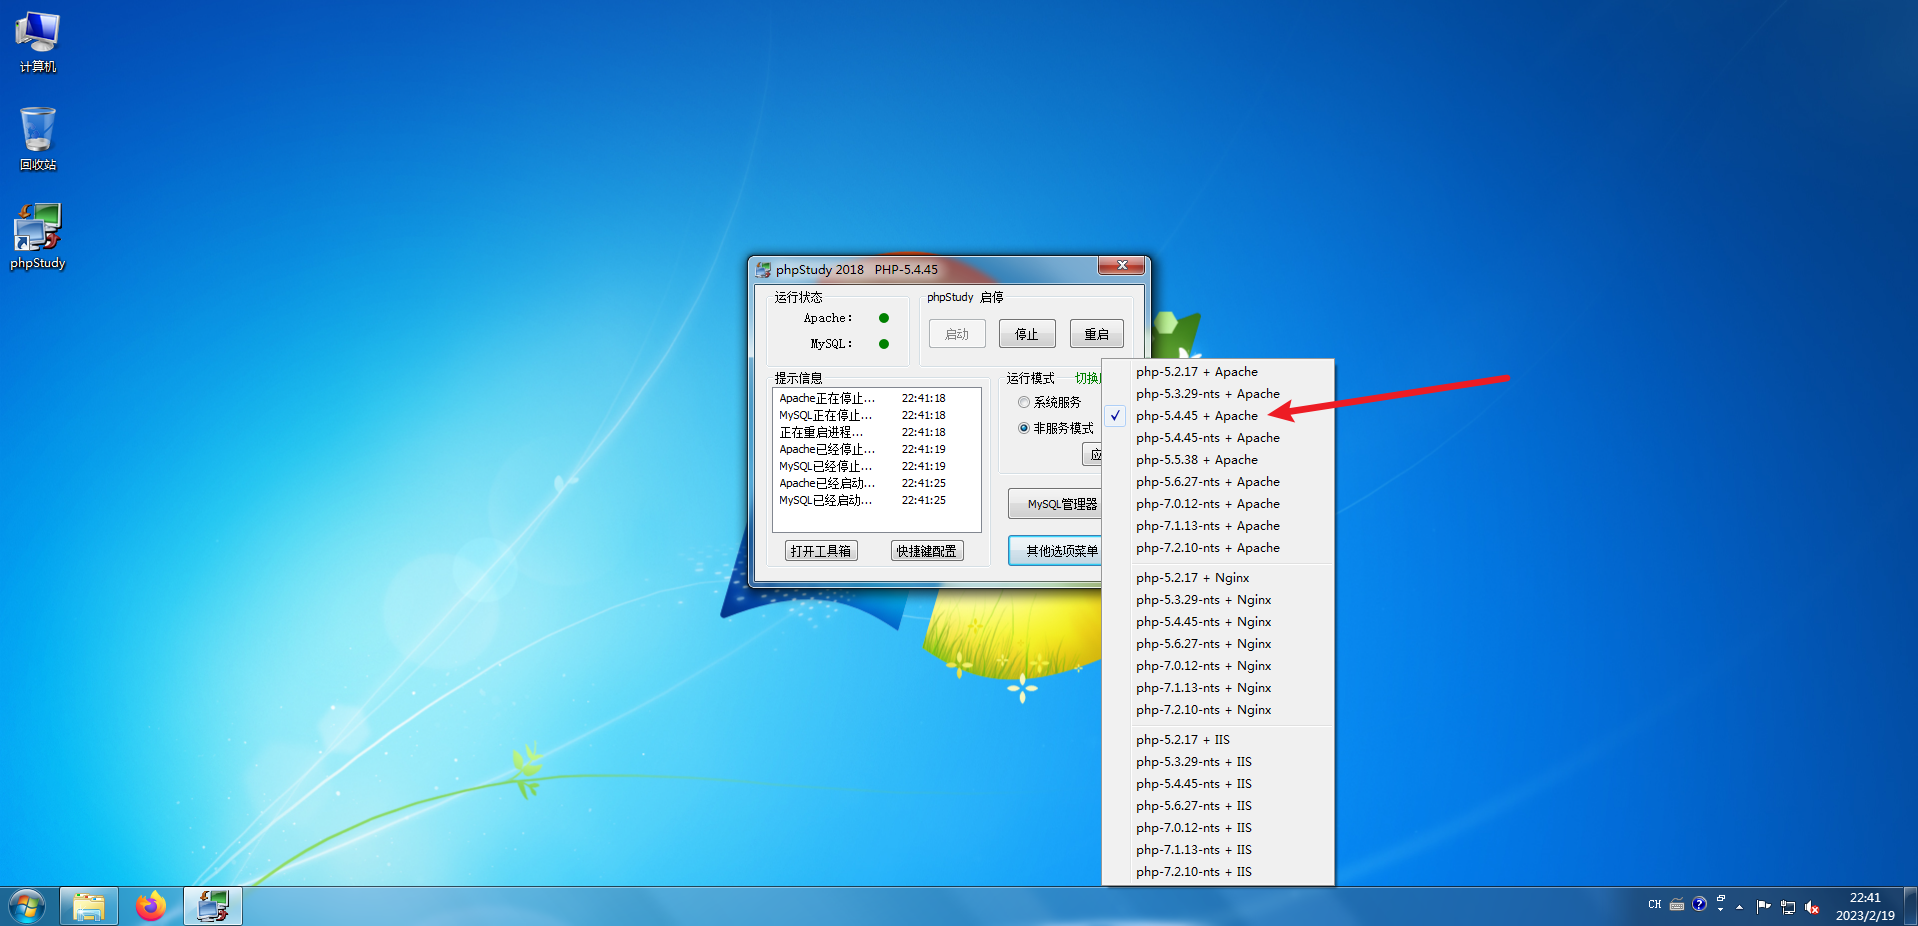Choose php-5.3.29-nts + Apache

coord(1218,394)
